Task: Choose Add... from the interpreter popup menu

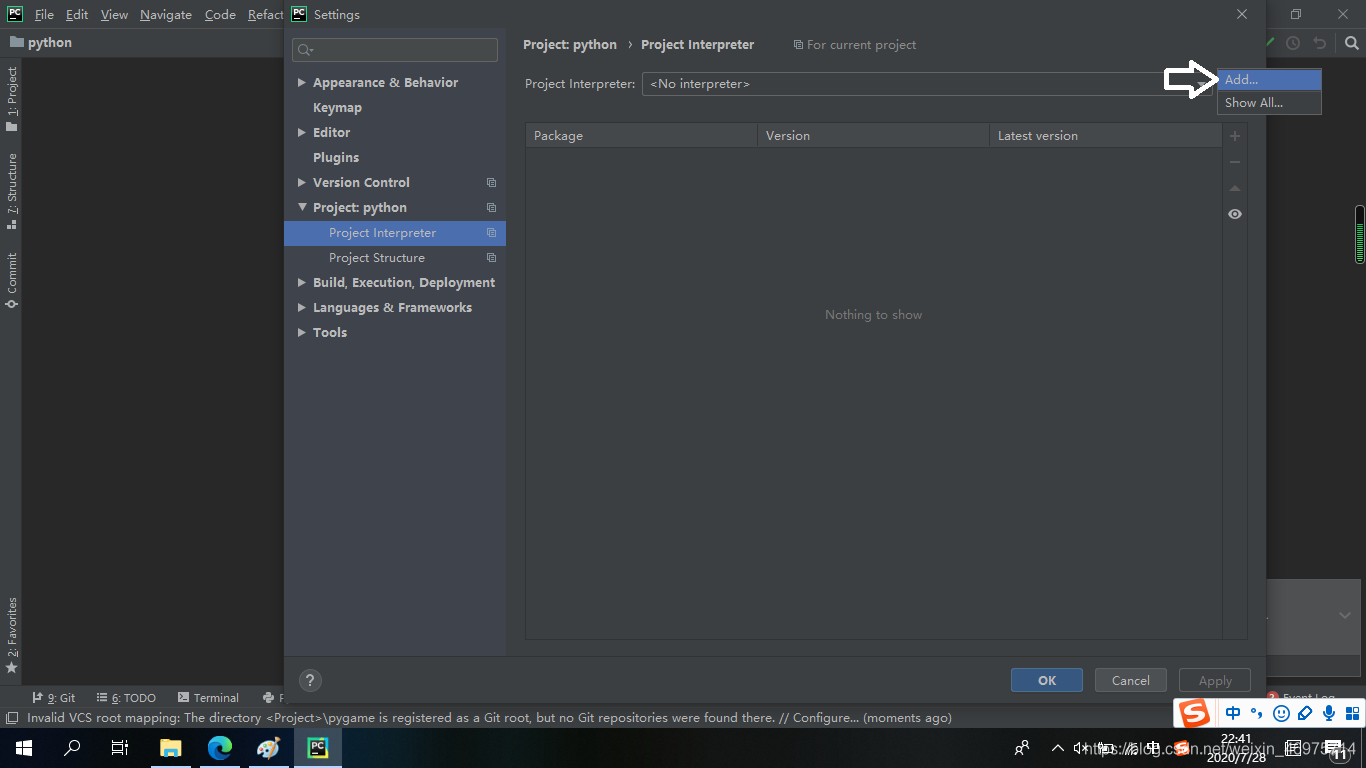Action: pos(1269,80)
